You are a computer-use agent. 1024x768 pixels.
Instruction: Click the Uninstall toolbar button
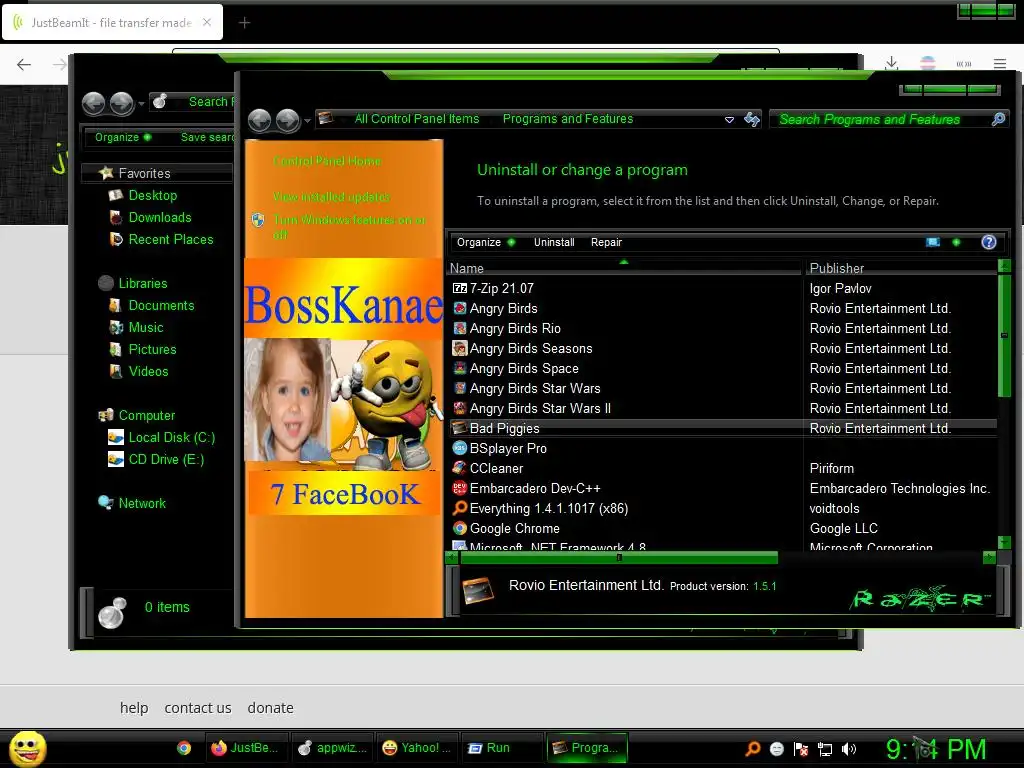pos(554,242)
